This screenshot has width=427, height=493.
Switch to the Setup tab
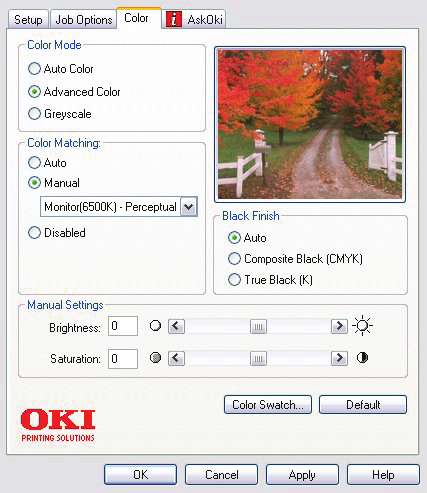(x=28, y=19)
